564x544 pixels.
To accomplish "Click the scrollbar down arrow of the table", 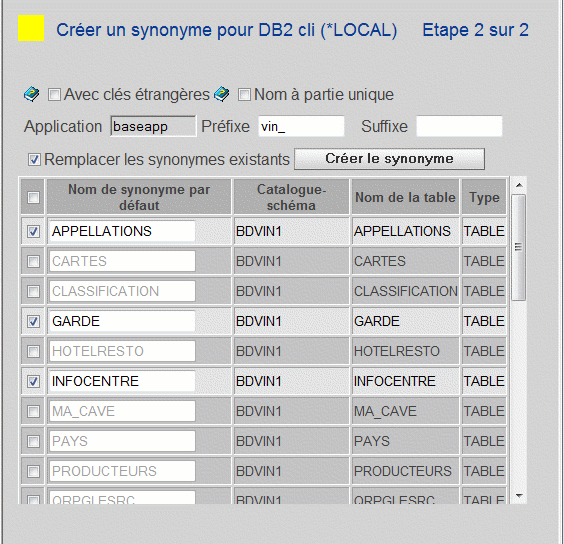I will tap(519, 496).
